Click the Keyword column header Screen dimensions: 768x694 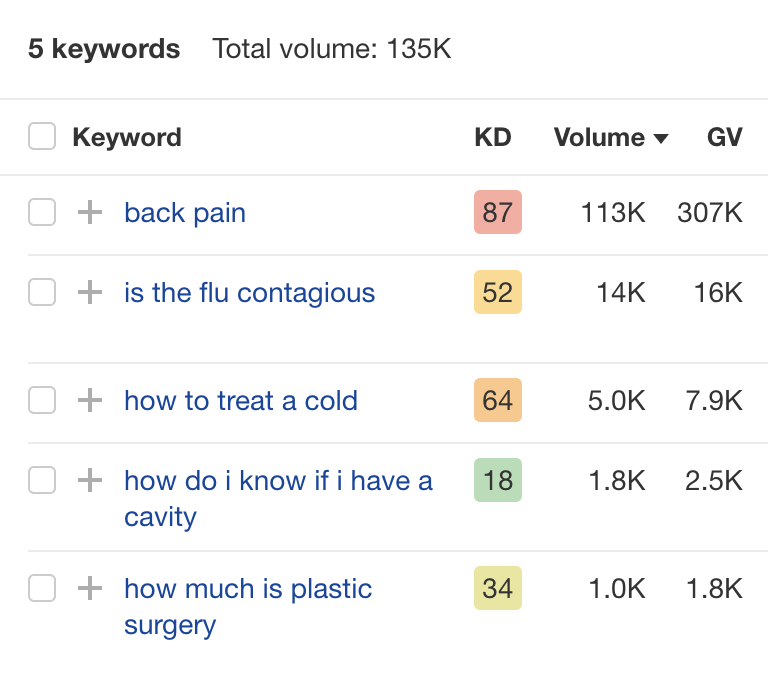click(x=127, y=137)
